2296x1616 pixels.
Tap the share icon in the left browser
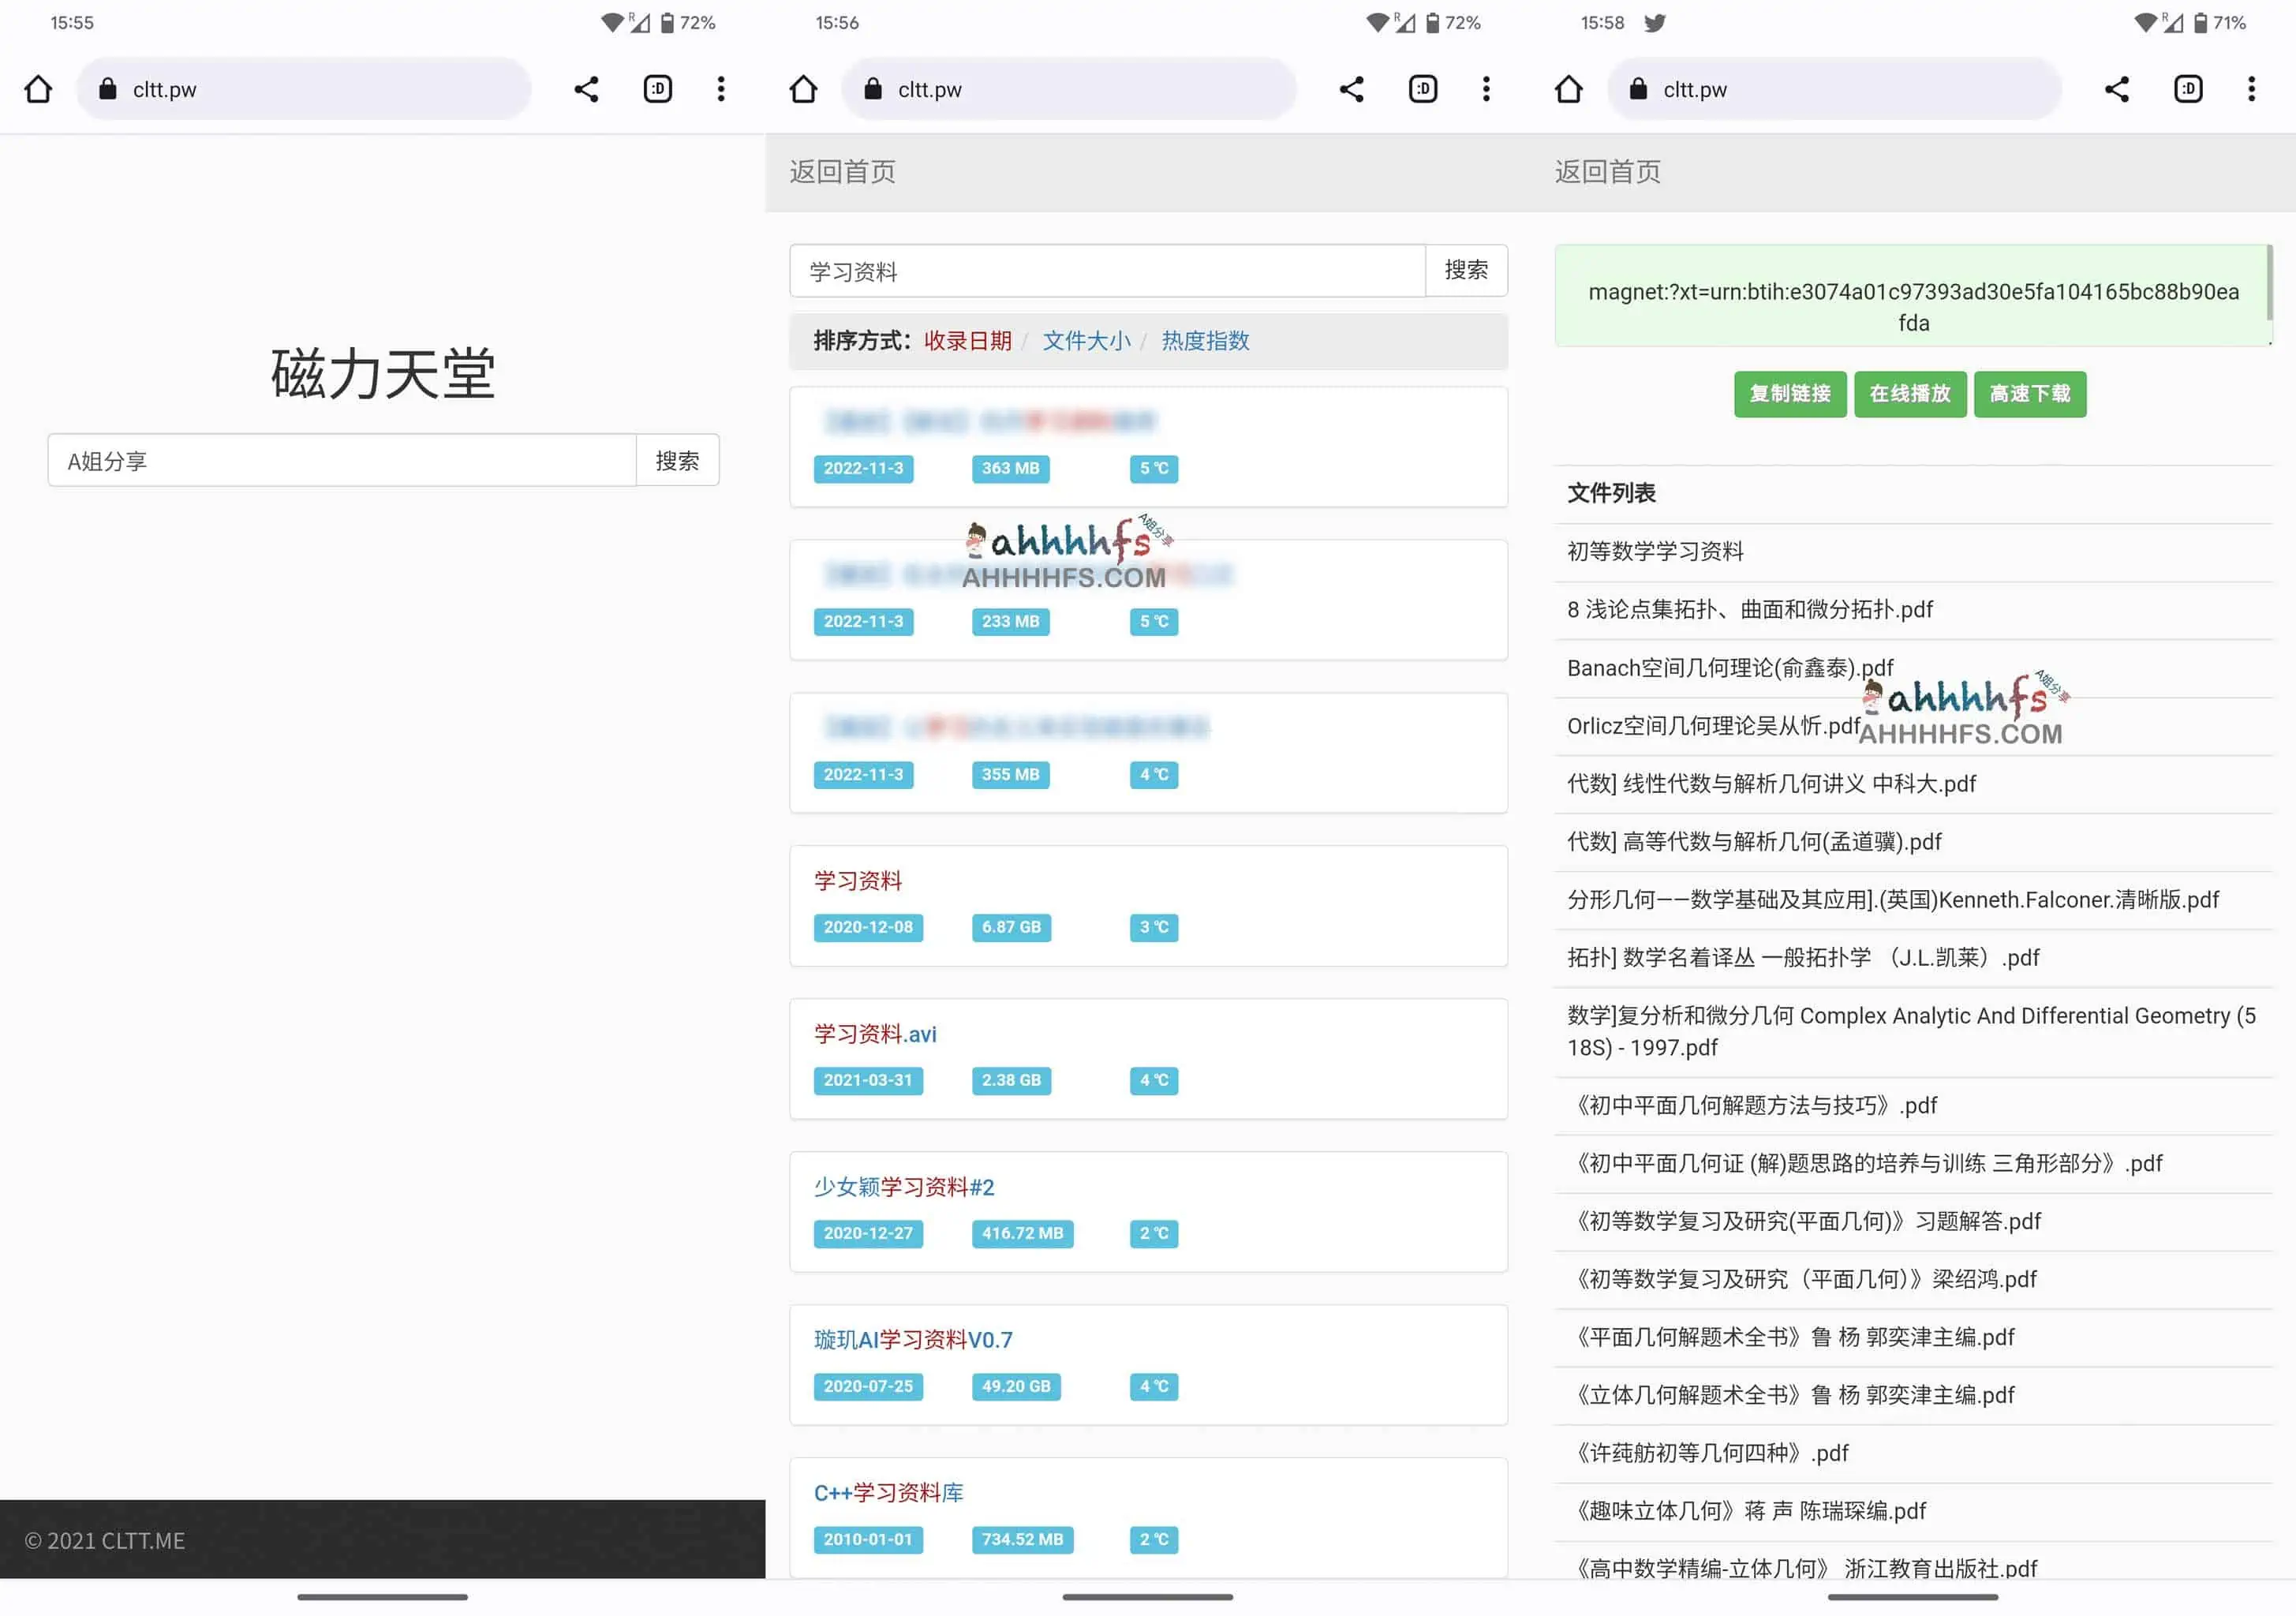pos(586,89)
